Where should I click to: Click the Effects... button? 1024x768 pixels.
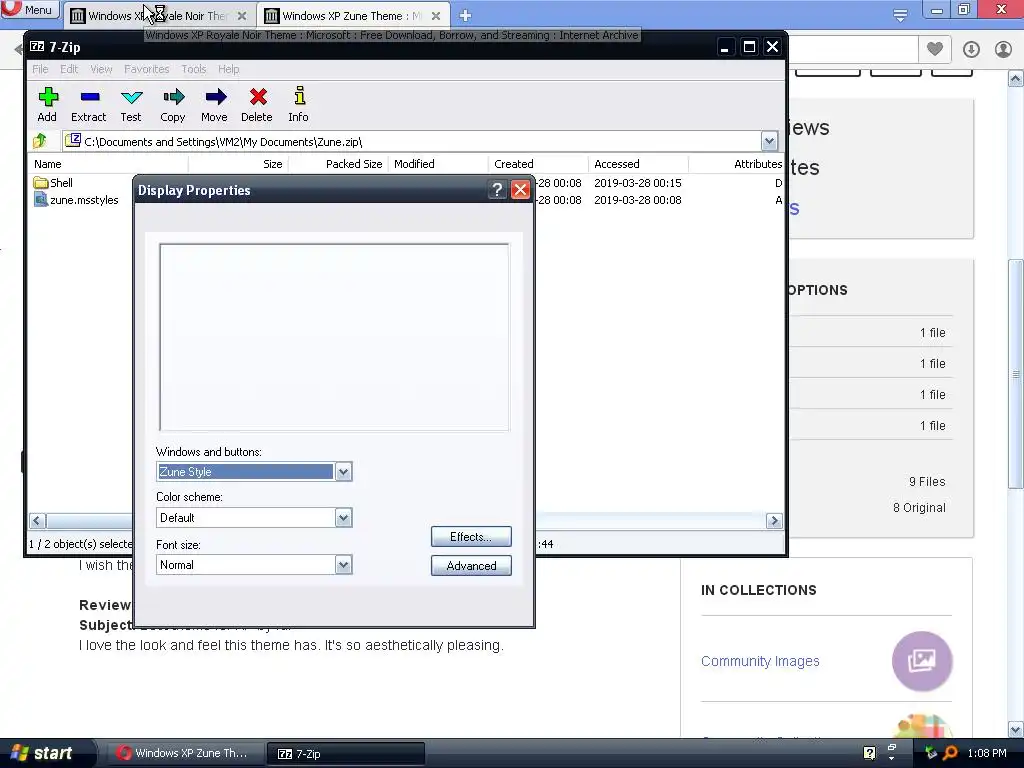click(x=471, y=537)
